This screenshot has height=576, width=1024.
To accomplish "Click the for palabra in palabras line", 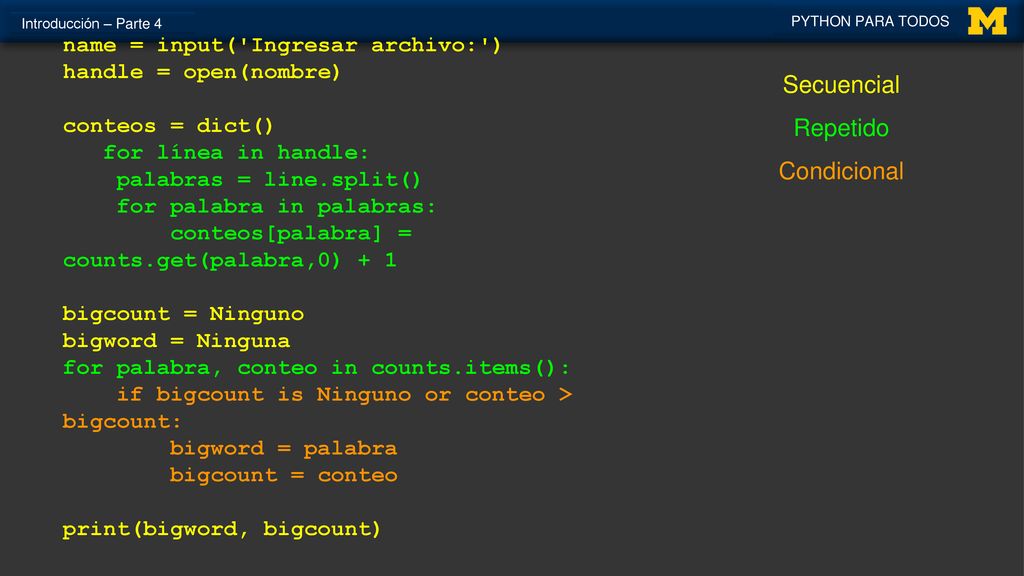I will point(276,206).
